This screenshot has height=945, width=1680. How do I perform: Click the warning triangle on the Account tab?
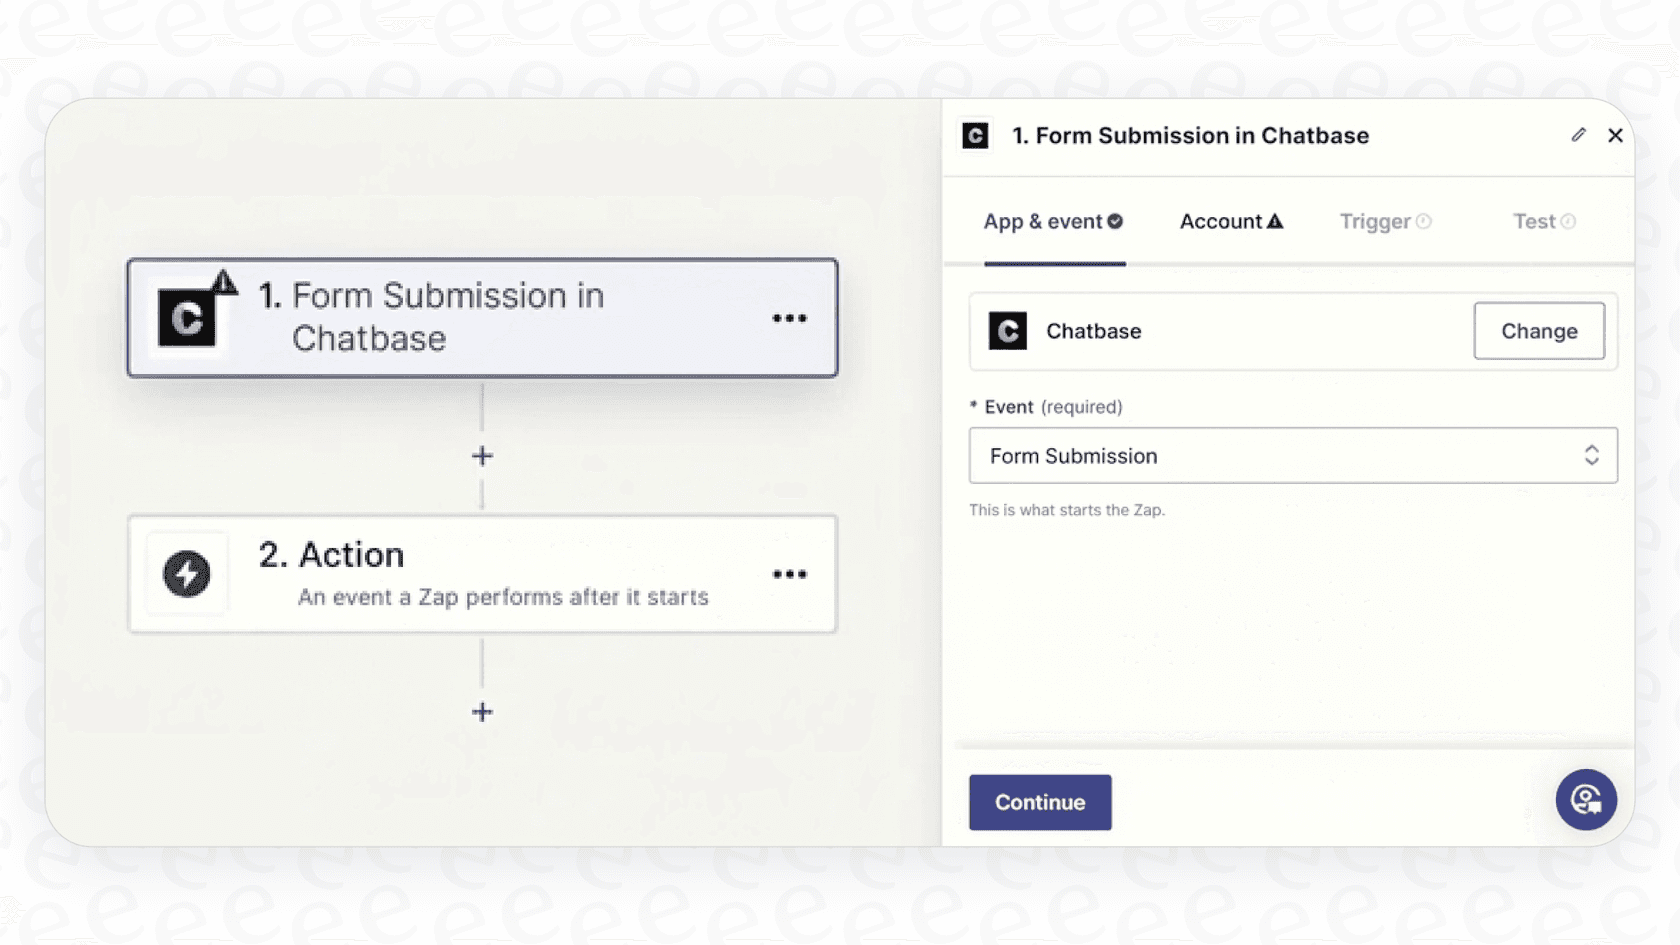(1274, 220)
